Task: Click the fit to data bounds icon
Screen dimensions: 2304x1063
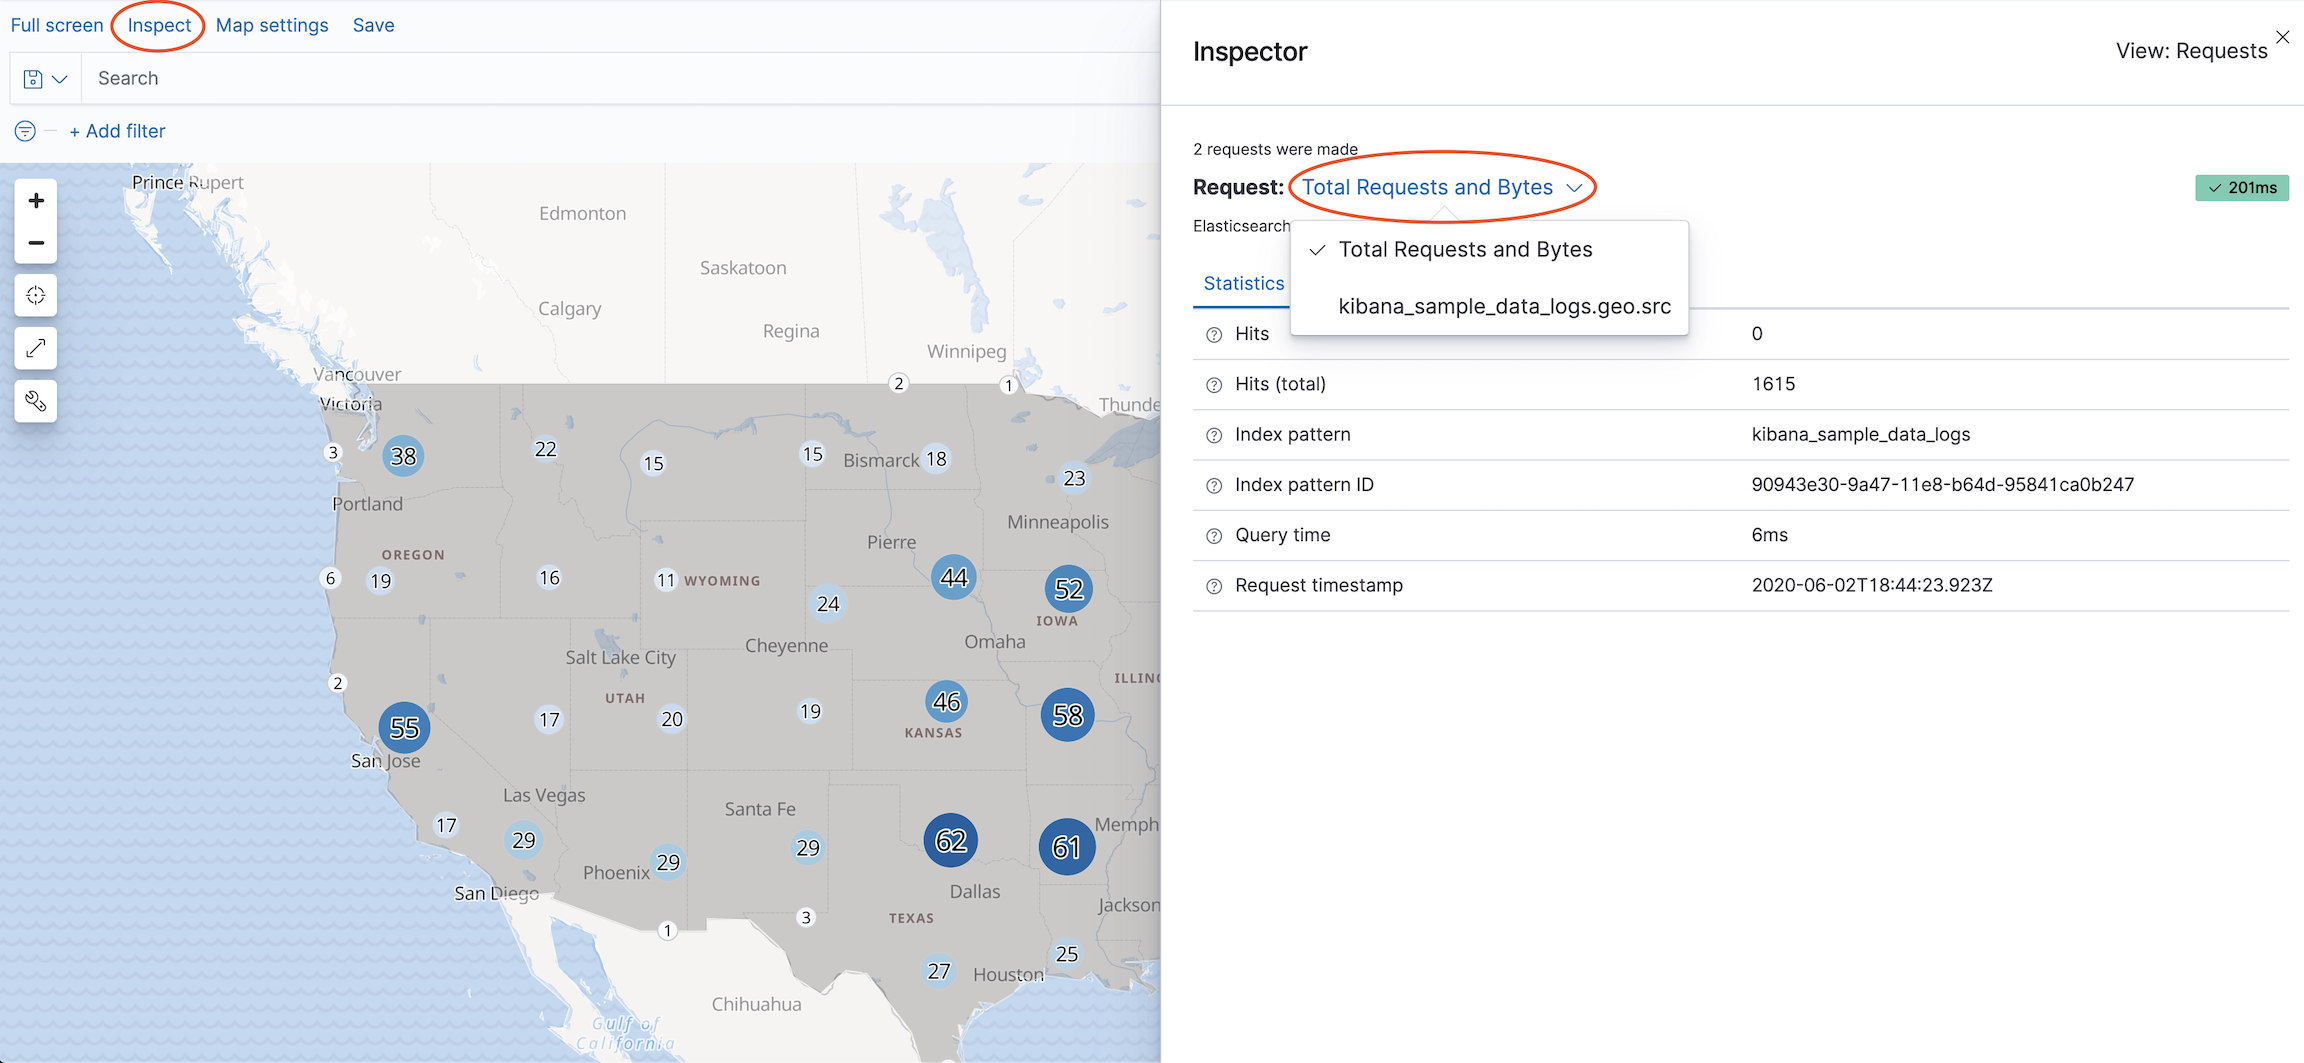Action: click(x=36, y=296)
